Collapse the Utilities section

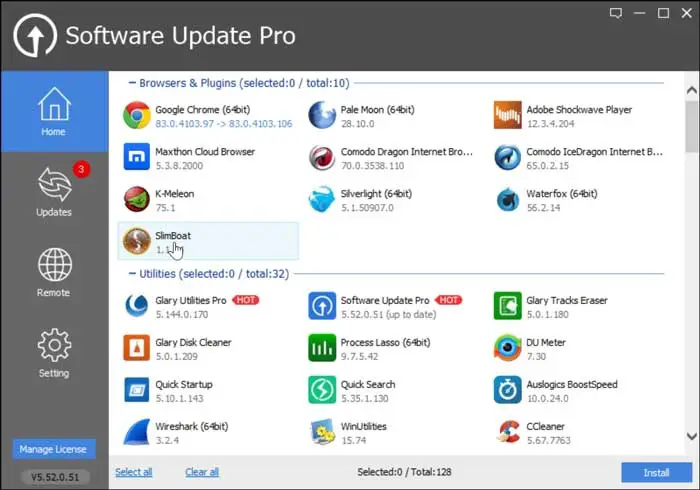click(x=132, y=273)
